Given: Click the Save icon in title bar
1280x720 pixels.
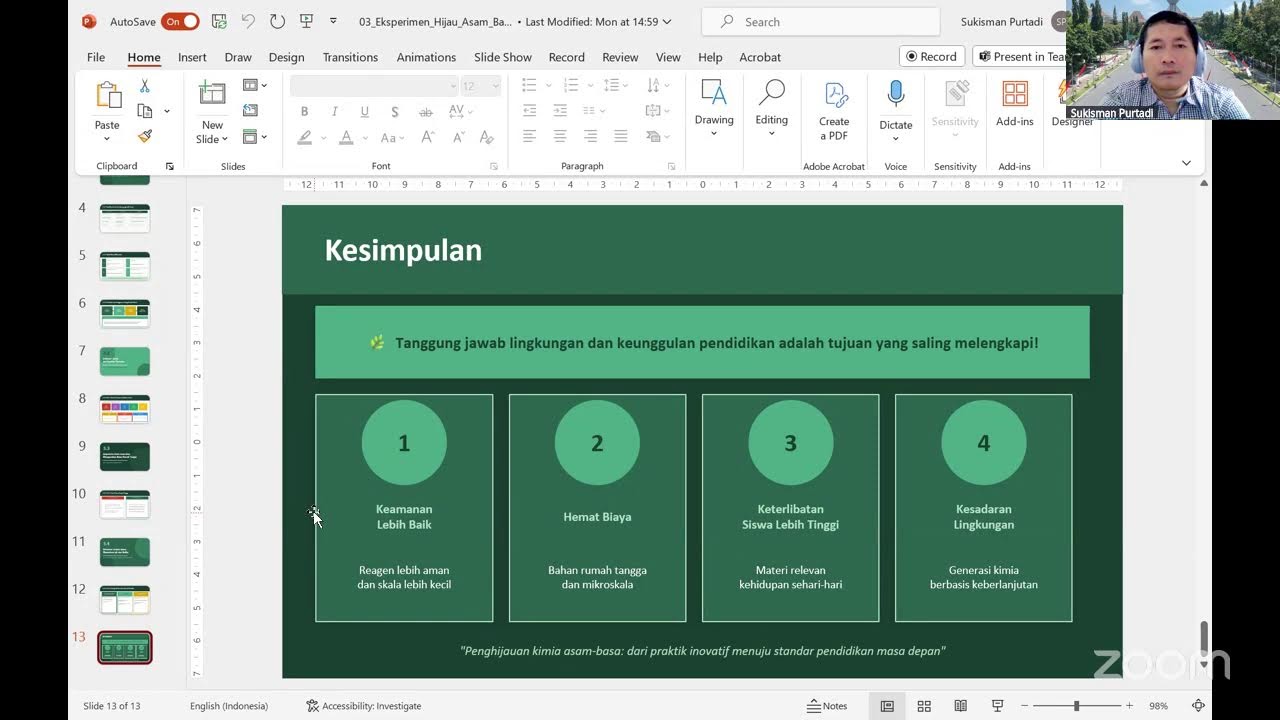Looking at the screenshot, I should (219, 21).
